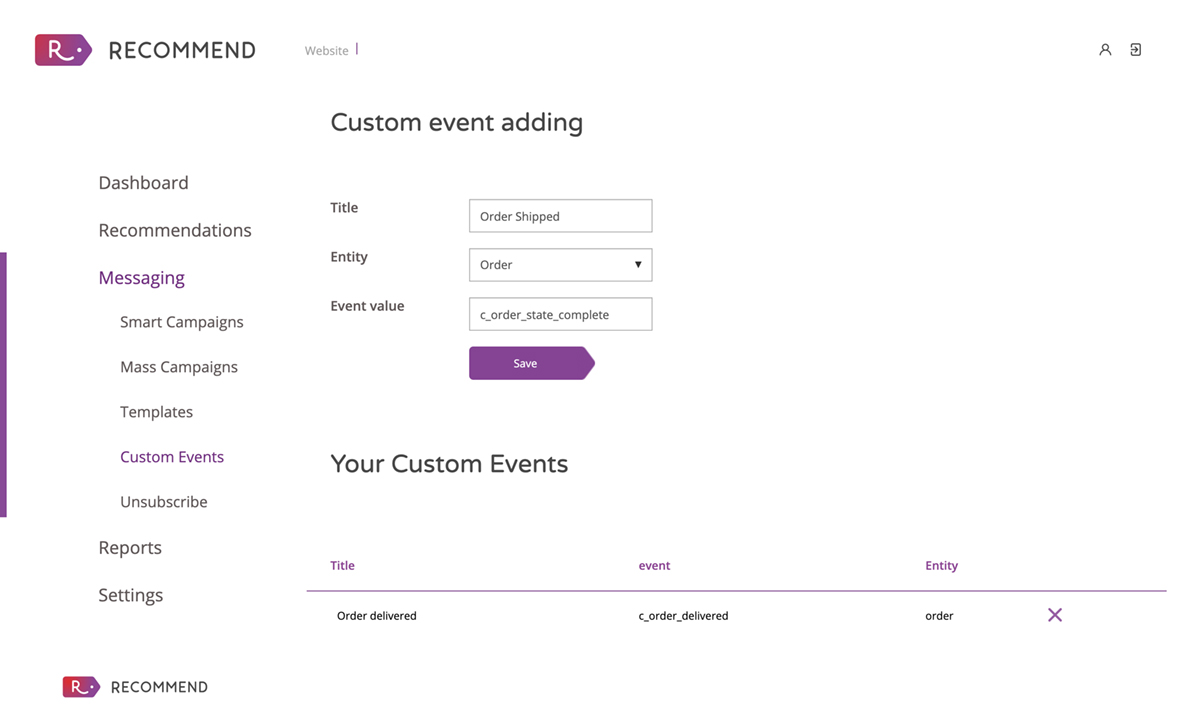The width and height of the screenshot is (1200, 728).
Task: Navigate to Mass Campaigns
Action: (179, 367)
